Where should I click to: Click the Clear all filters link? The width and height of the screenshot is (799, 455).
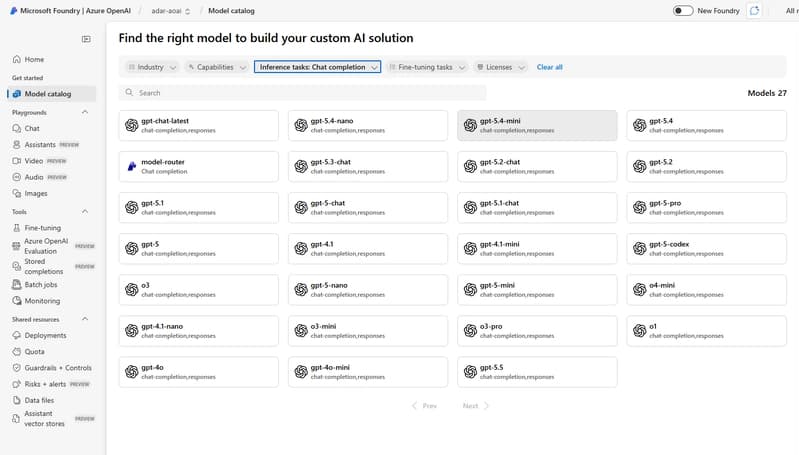point(549,67)
